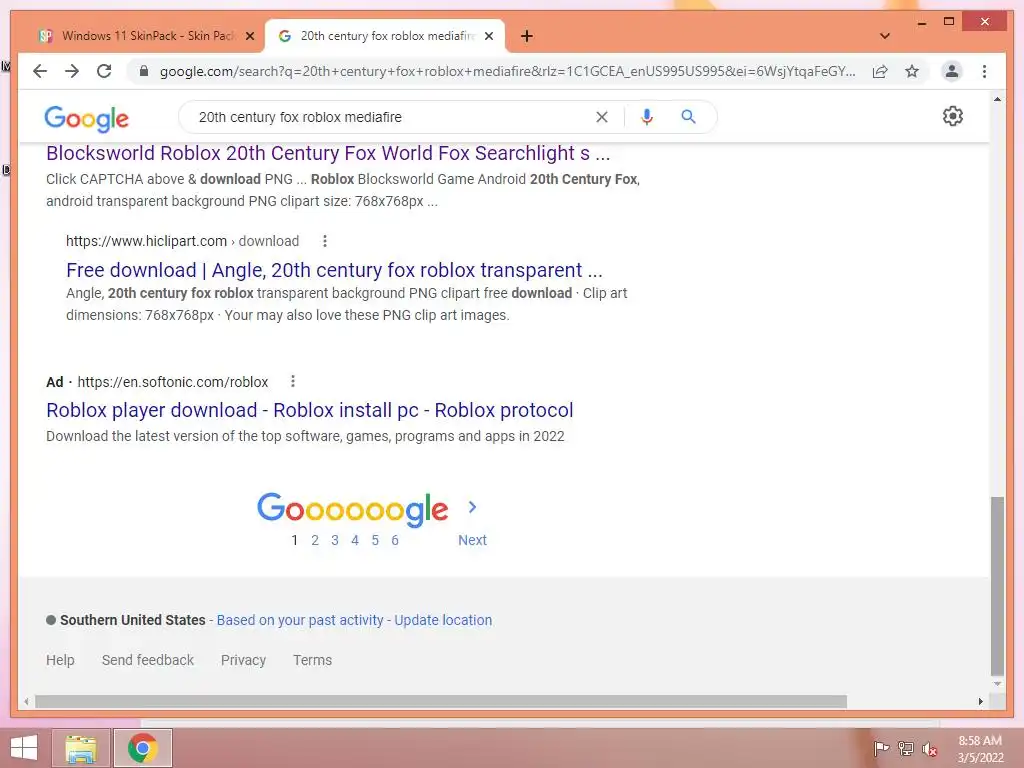Click the scroll-right arrow of horizontal scrollbar

click(980, 701)
